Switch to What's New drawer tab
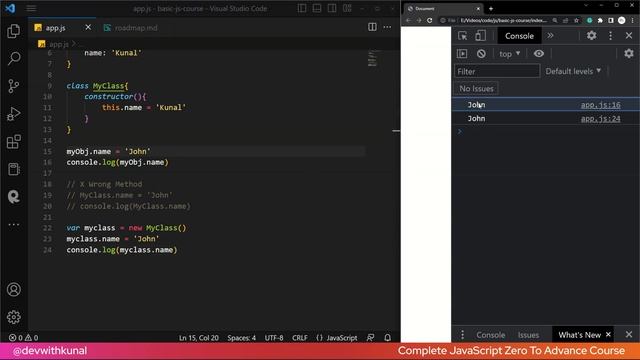The width and height of the screenshot is (640, 360). coord(579,335)
